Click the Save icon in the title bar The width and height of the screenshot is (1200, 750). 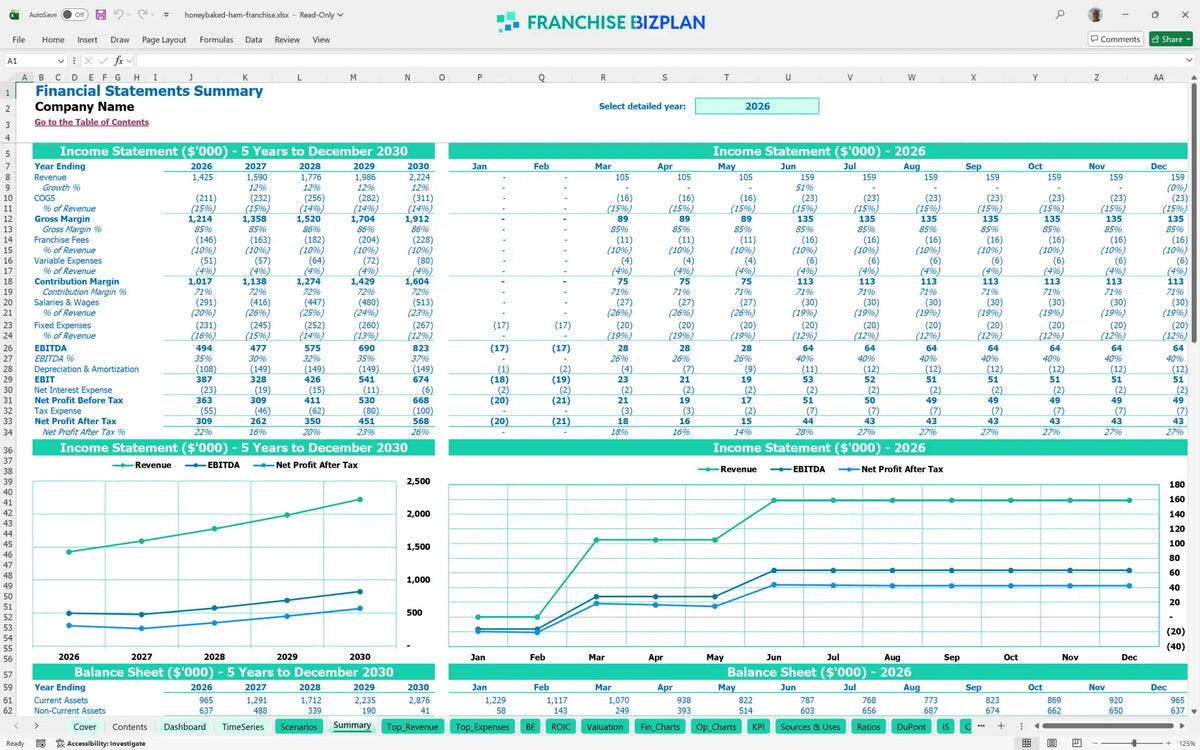[x=100, y=15]
